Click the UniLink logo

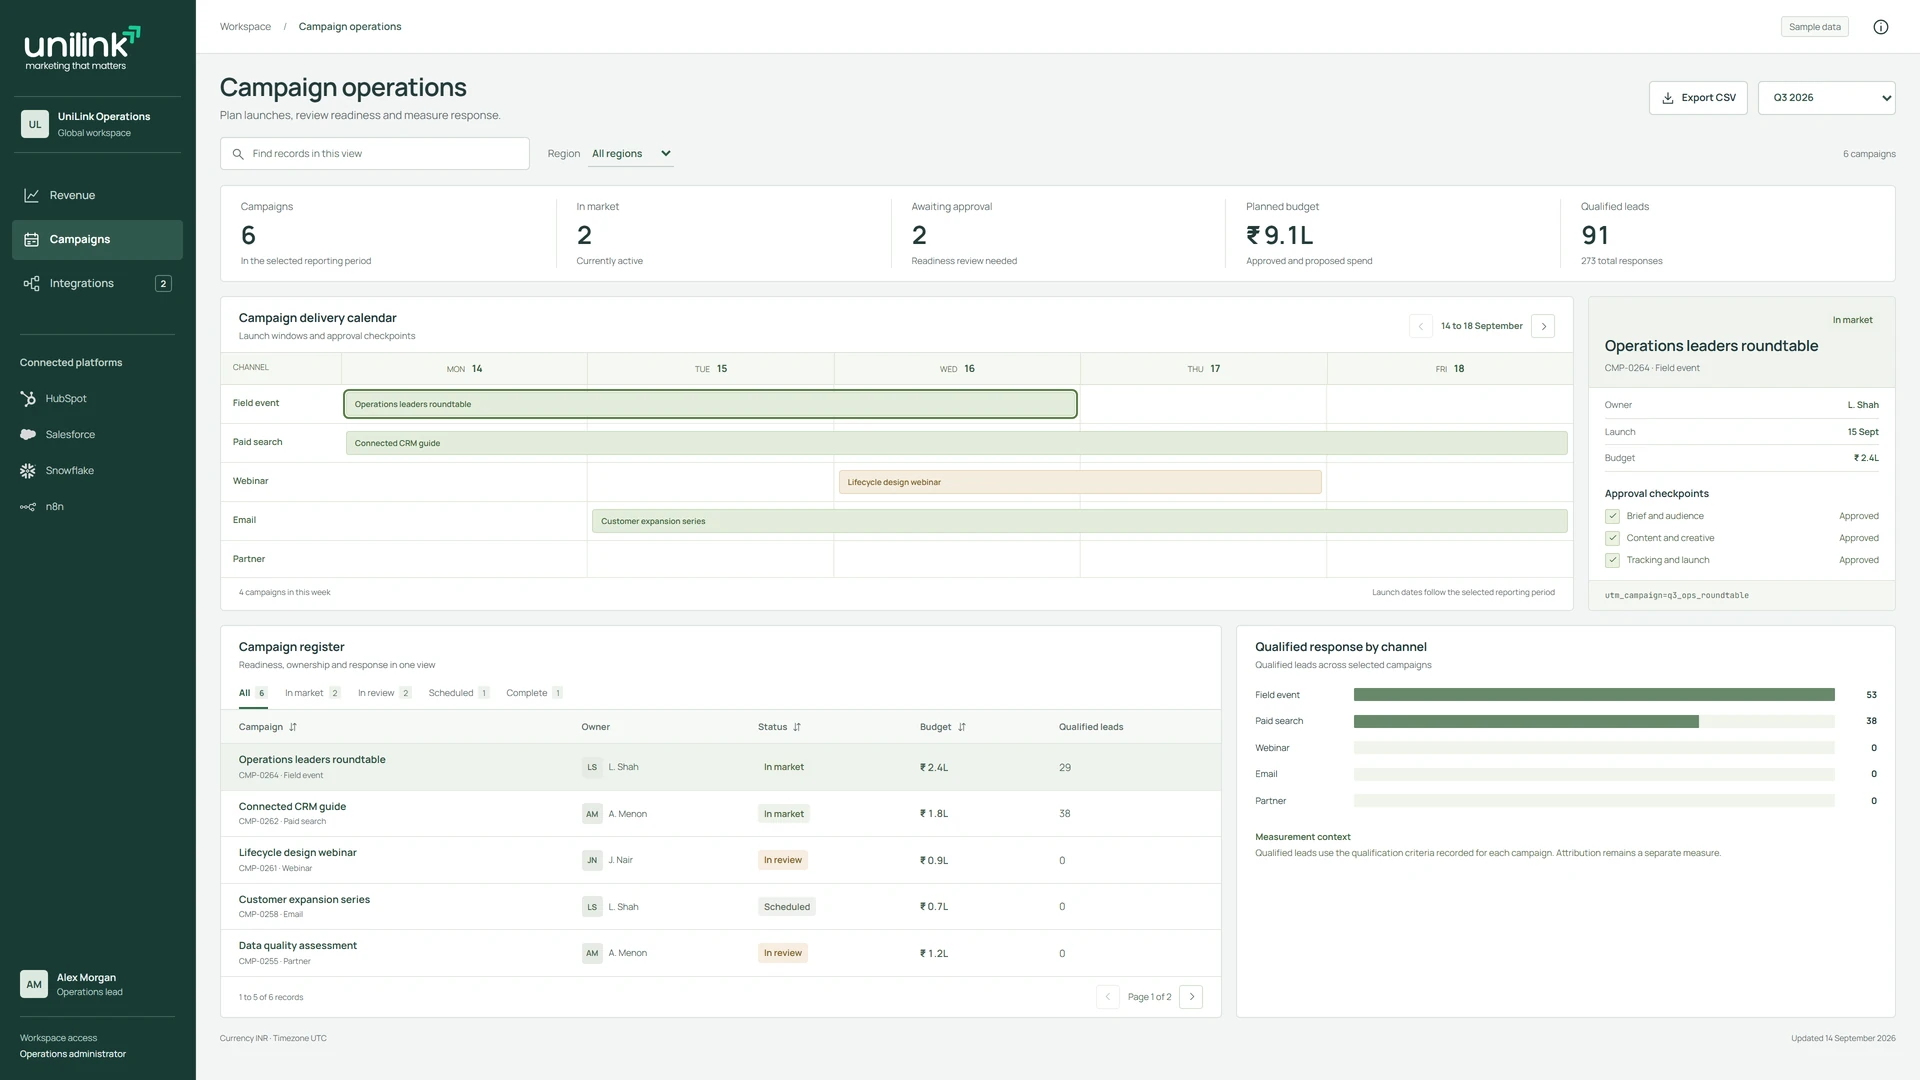click(x=83, y=47)
